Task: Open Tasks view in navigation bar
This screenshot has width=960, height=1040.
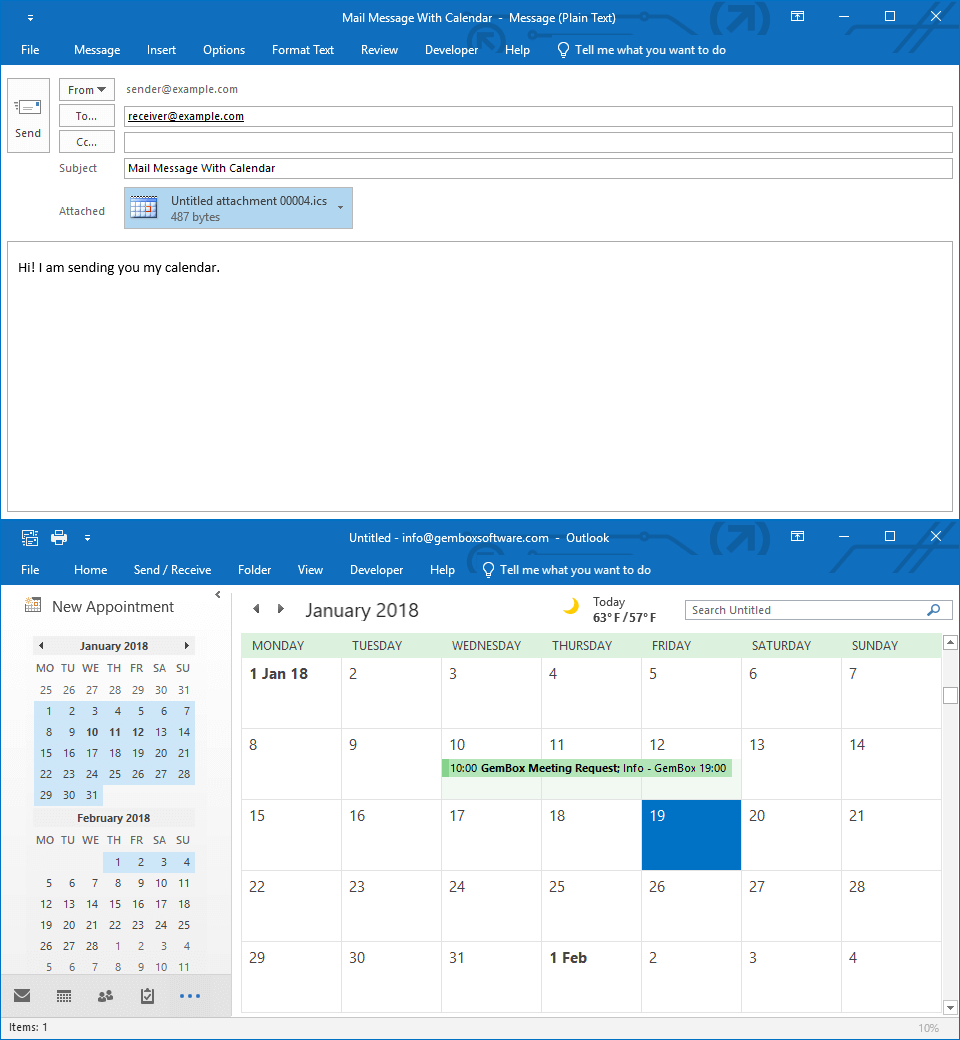Action: coord(147,996)
